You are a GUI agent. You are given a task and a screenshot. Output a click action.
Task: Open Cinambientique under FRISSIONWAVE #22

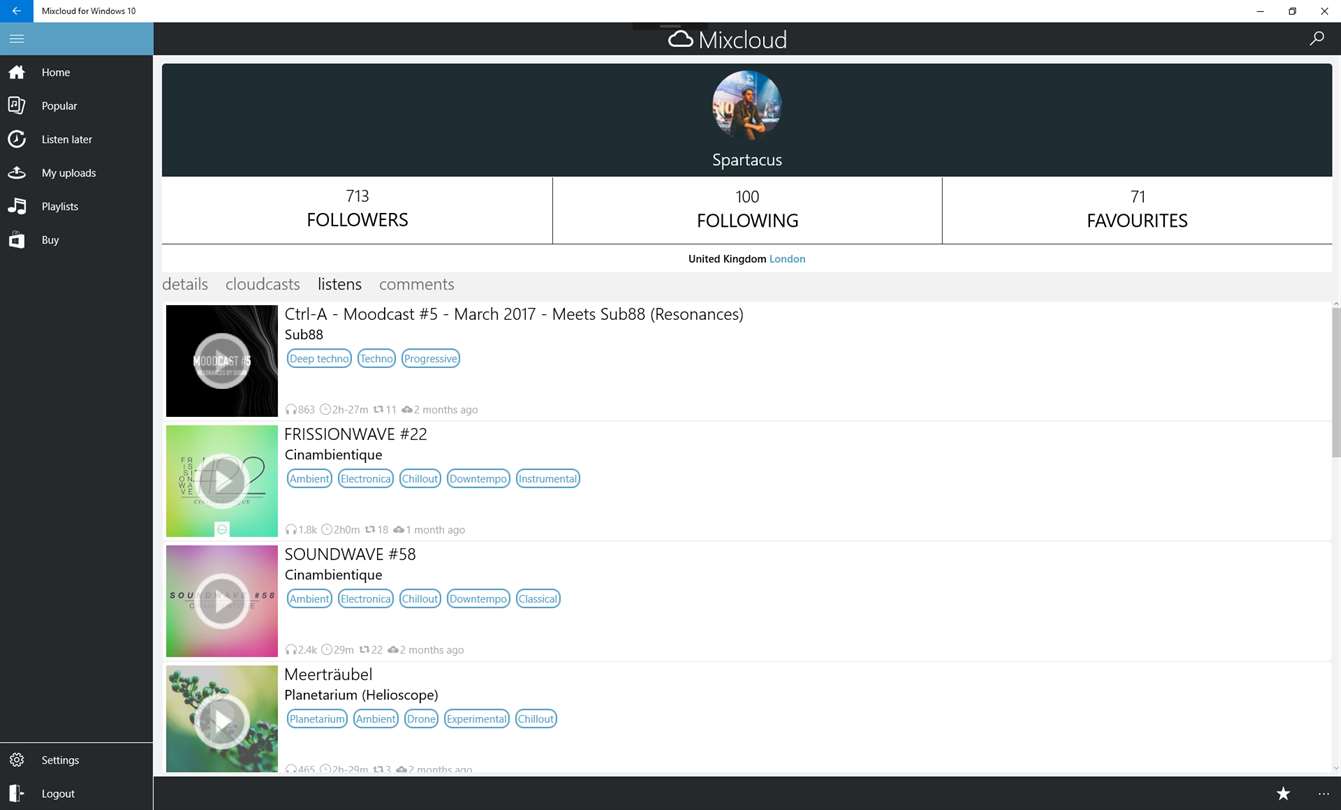click(333, 455)
